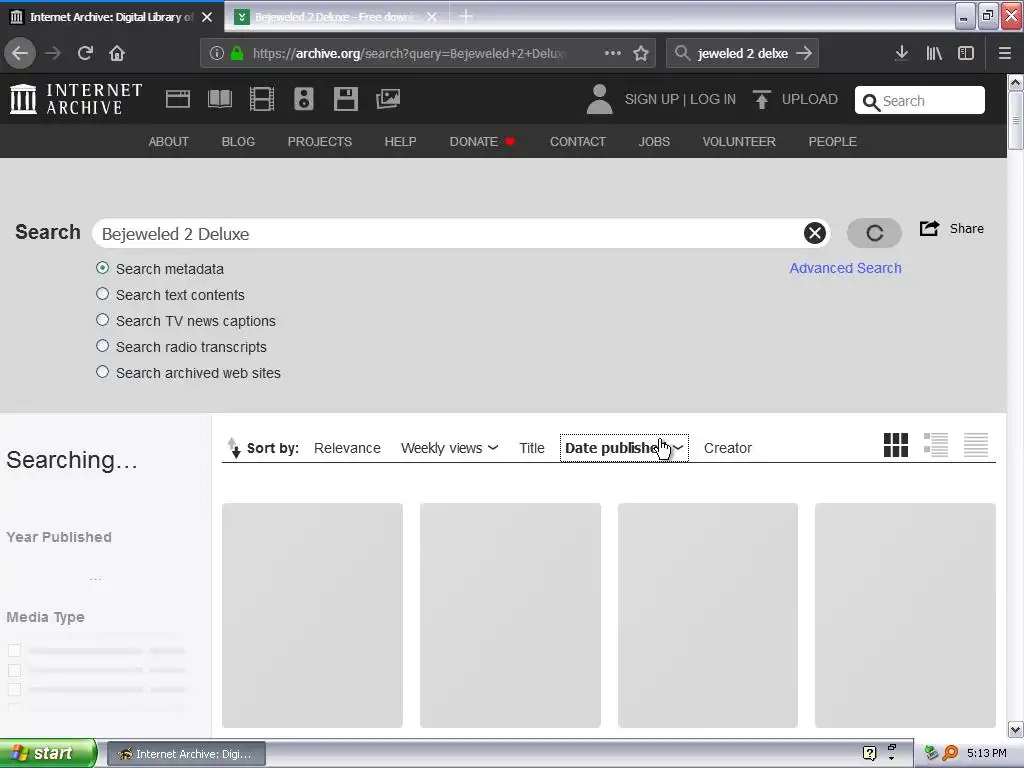Open Firefox Downloads arrow
The image size is (1024, 768).
901,53
